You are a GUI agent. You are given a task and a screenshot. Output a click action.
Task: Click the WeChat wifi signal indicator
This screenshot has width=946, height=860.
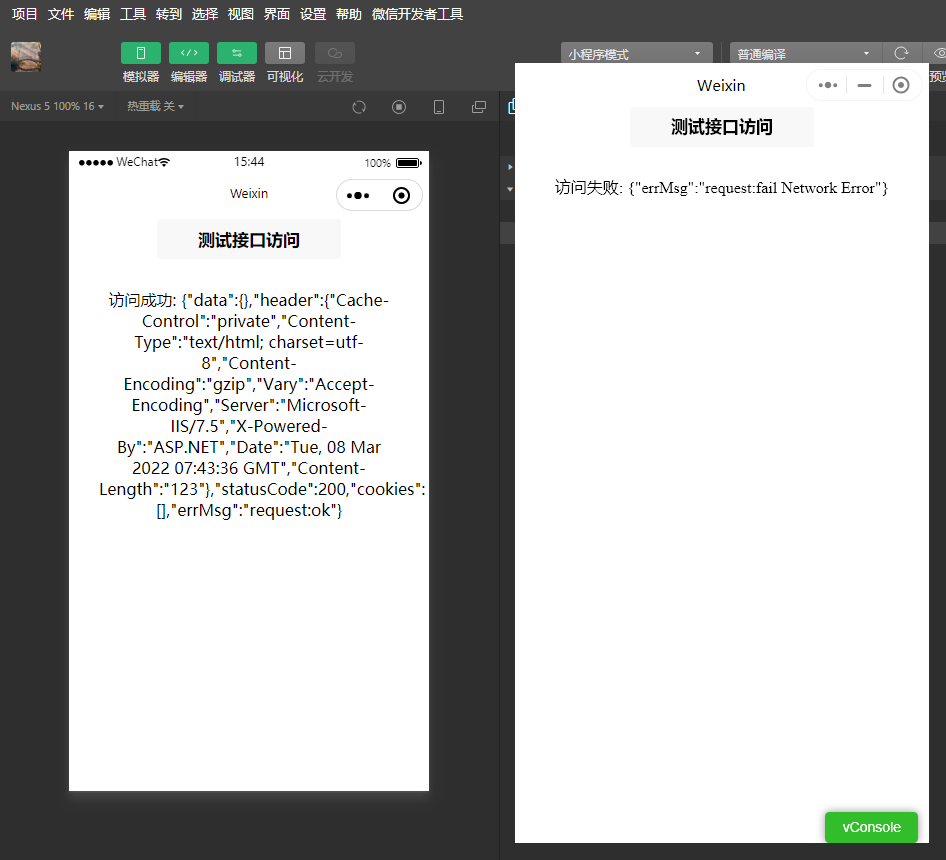pos(164,162)
